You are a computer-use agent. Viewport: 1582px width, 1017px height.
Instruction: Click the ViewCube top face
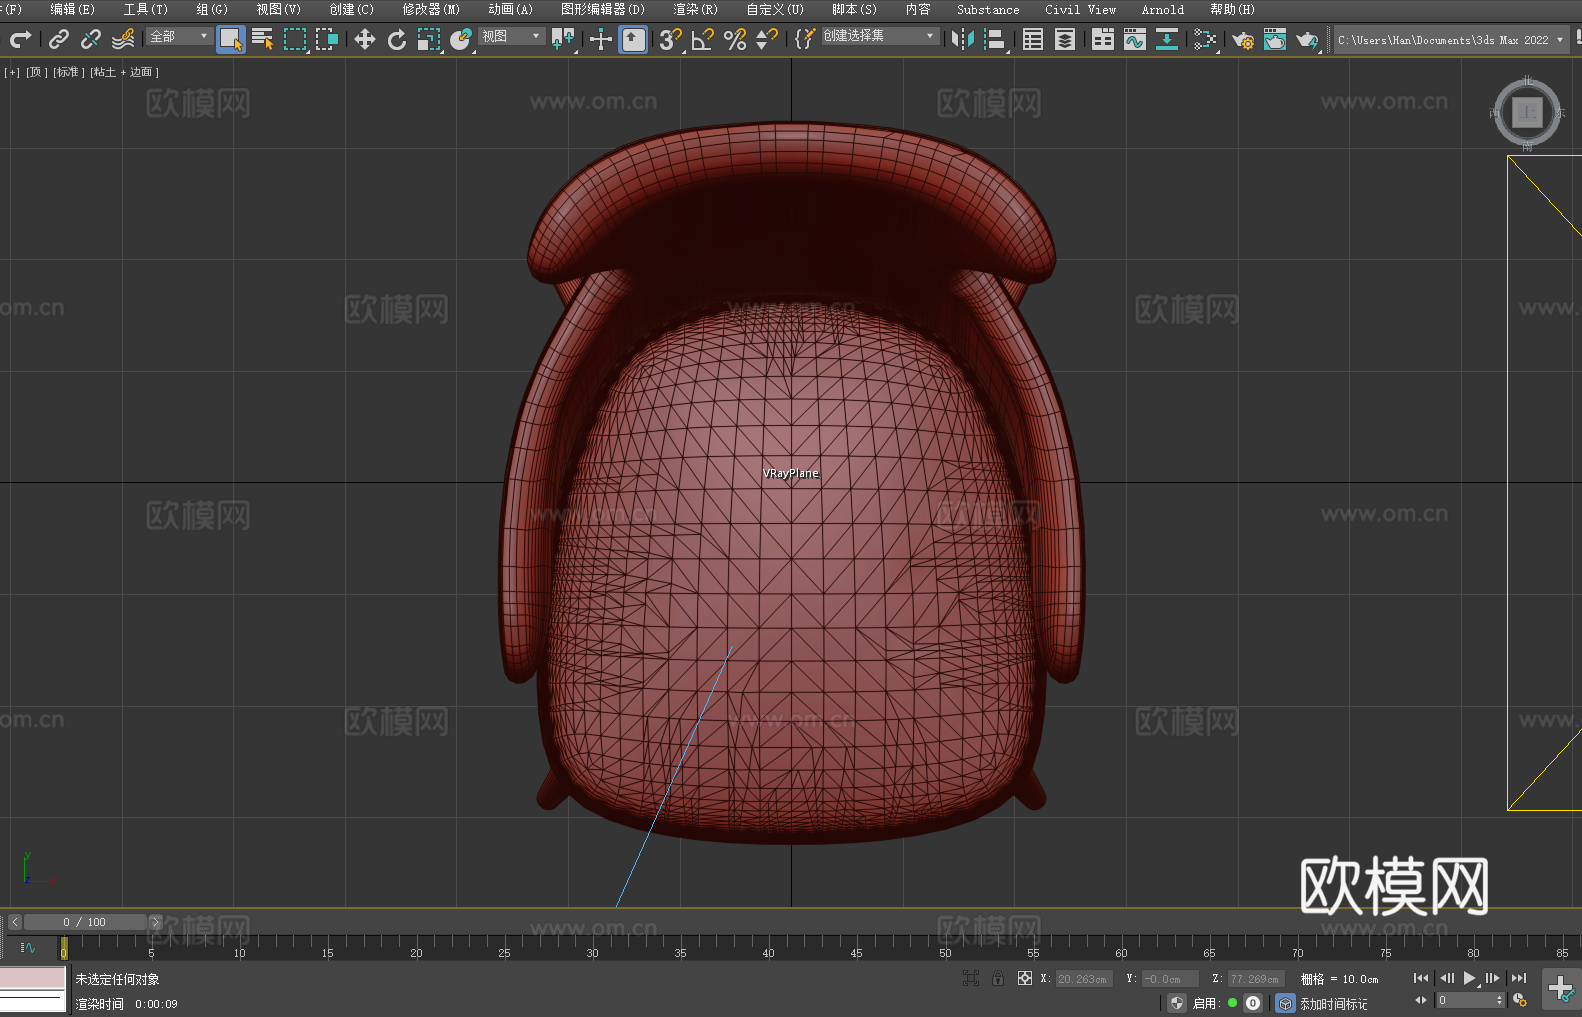[1527, 112]
